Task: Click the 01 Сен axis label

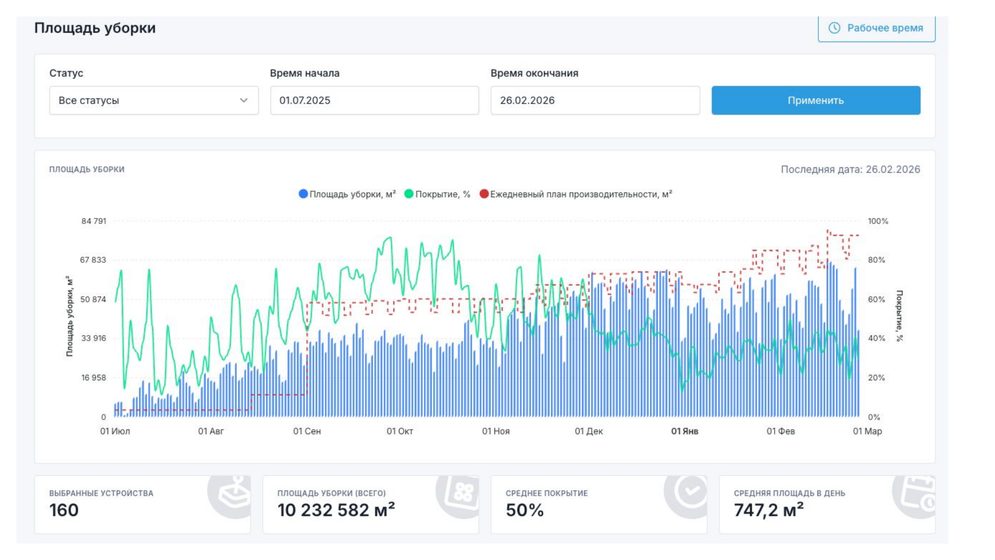Action: pyautogui.click(x=307, y=431)
